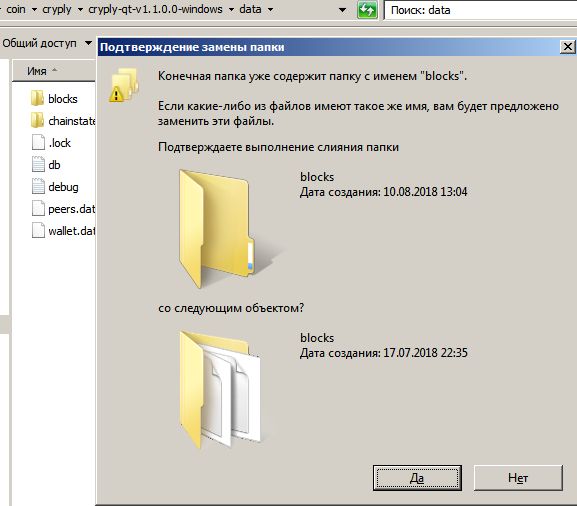Select the .lock file icon
The height and width of the screenshot is (506, 577).
coord(38,142)
